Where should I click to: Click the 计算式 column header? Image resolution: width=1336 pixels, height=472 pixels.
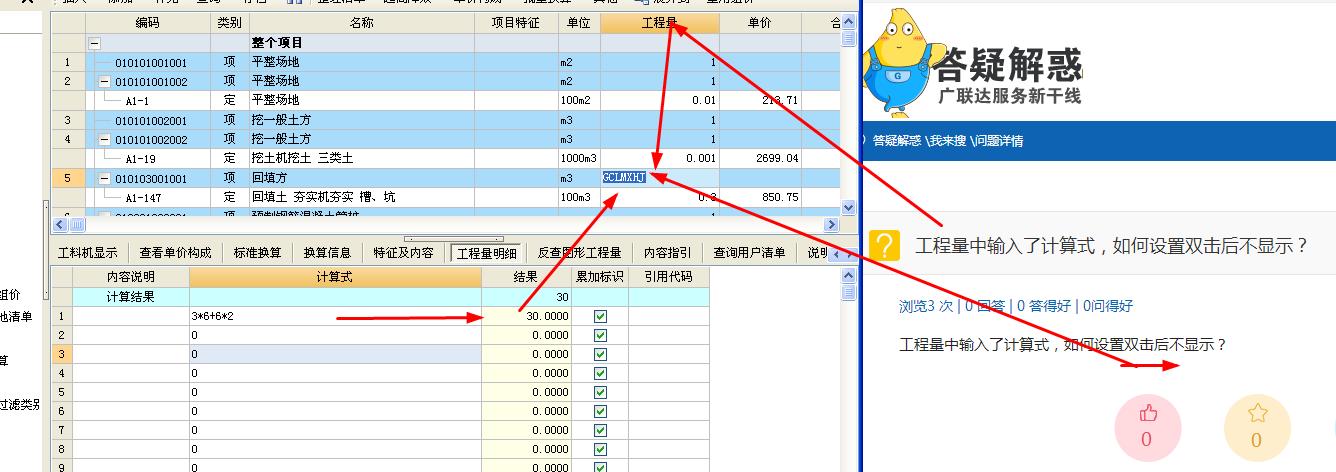(335, 277)
